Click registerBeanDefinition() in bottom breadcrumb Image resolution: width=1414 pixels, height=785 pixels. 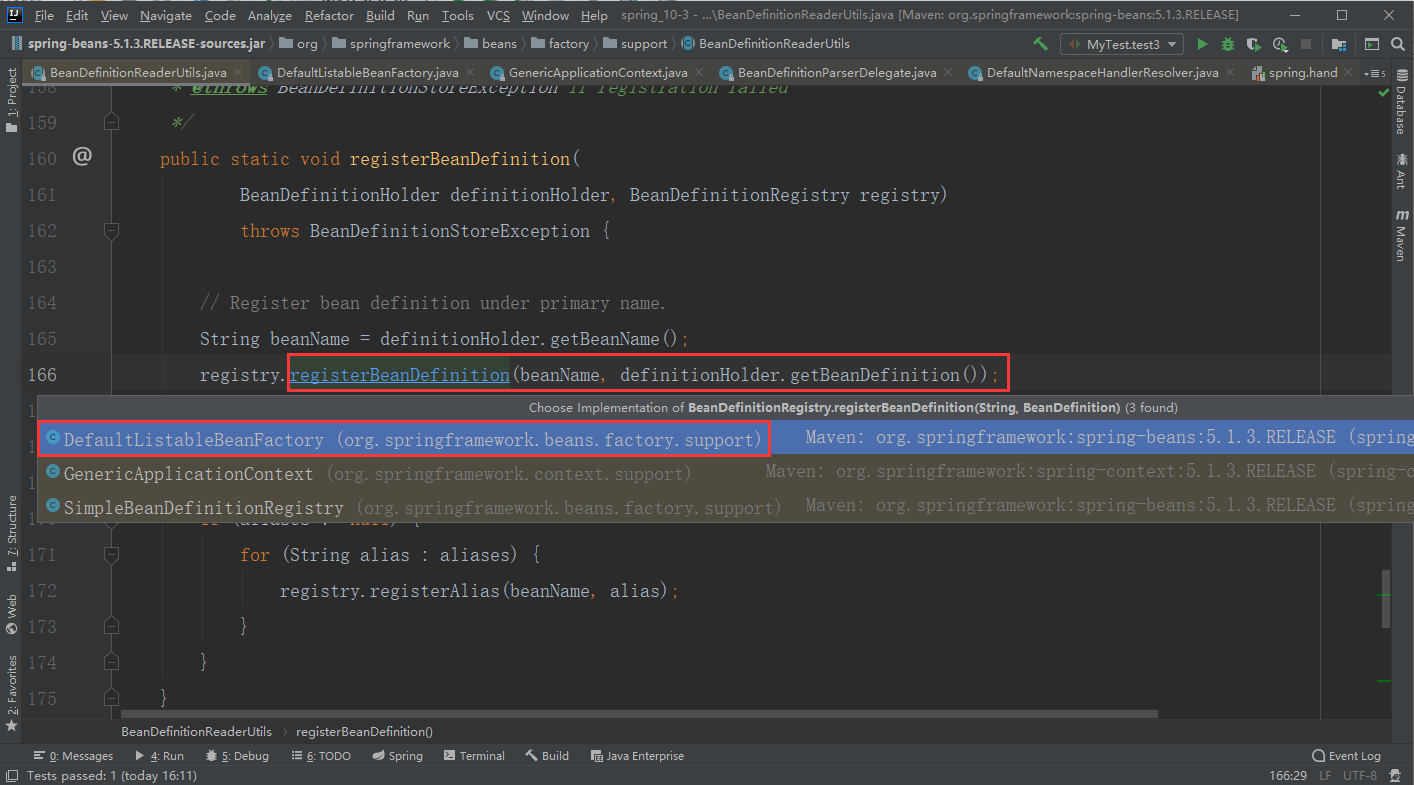click(x=365, y=731)
